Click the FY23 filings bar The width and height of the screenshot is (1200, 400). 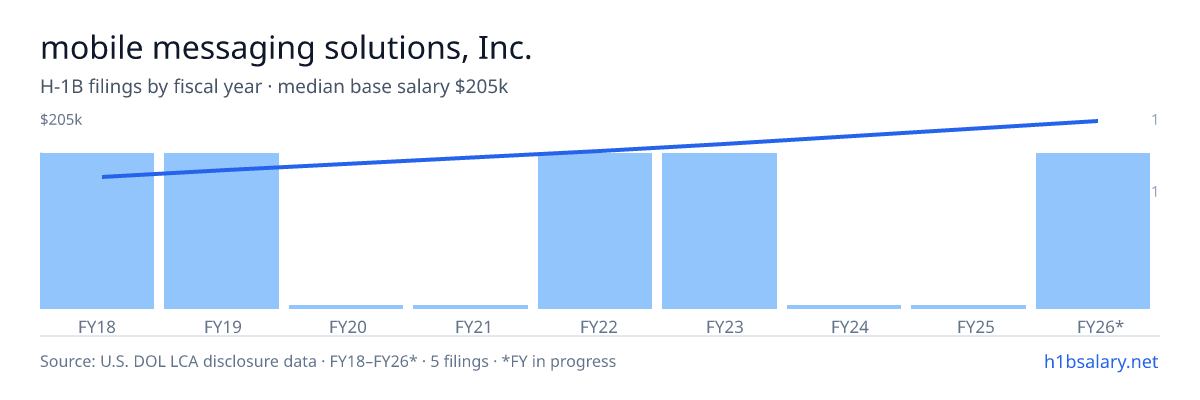point(719,231)
